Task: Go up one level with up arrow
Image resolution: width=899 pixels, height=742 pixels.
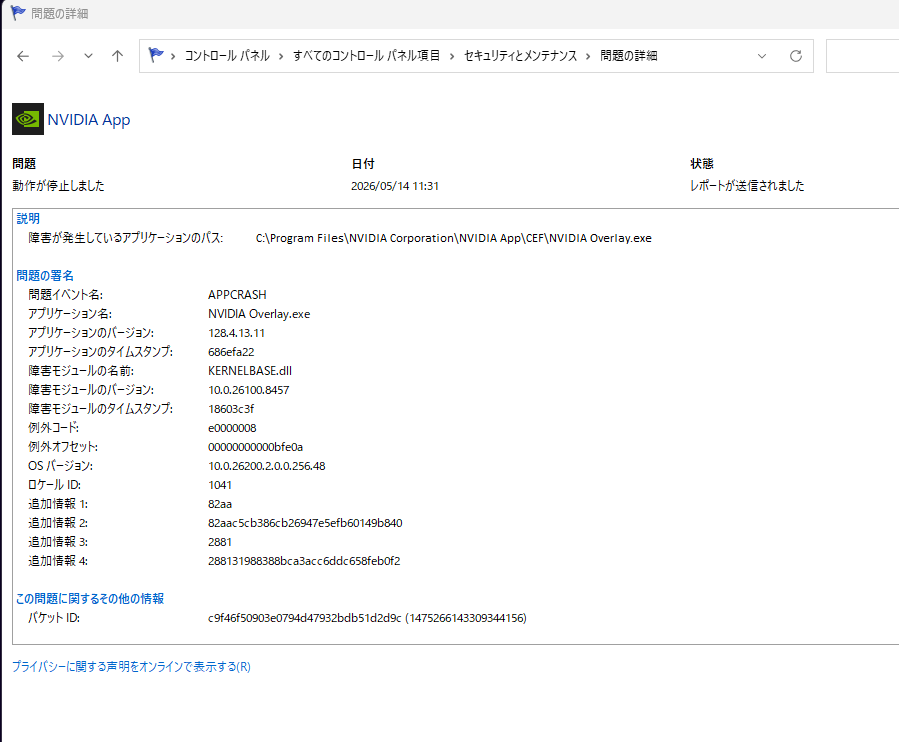Action: click(118, 56)
